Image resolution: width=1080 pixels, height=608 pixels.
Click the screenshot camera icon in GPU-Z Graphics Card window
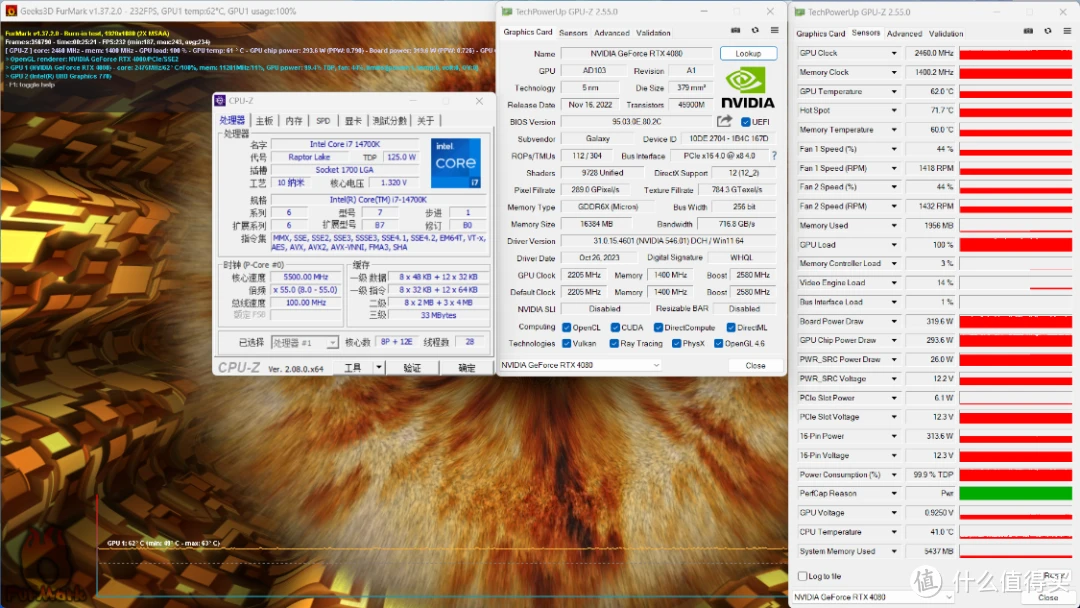(x=736, y=30)
